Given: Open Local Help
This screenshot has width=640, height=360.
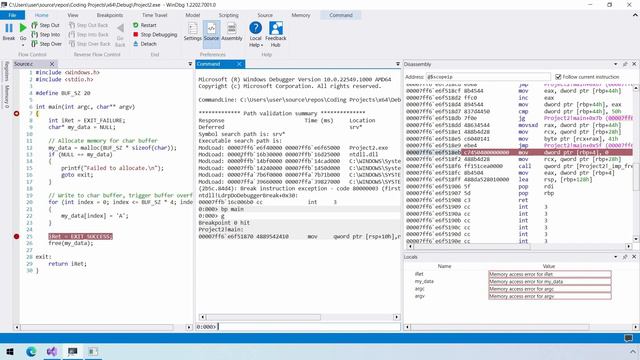Looking at the screenshot, I should pos(256,34).
